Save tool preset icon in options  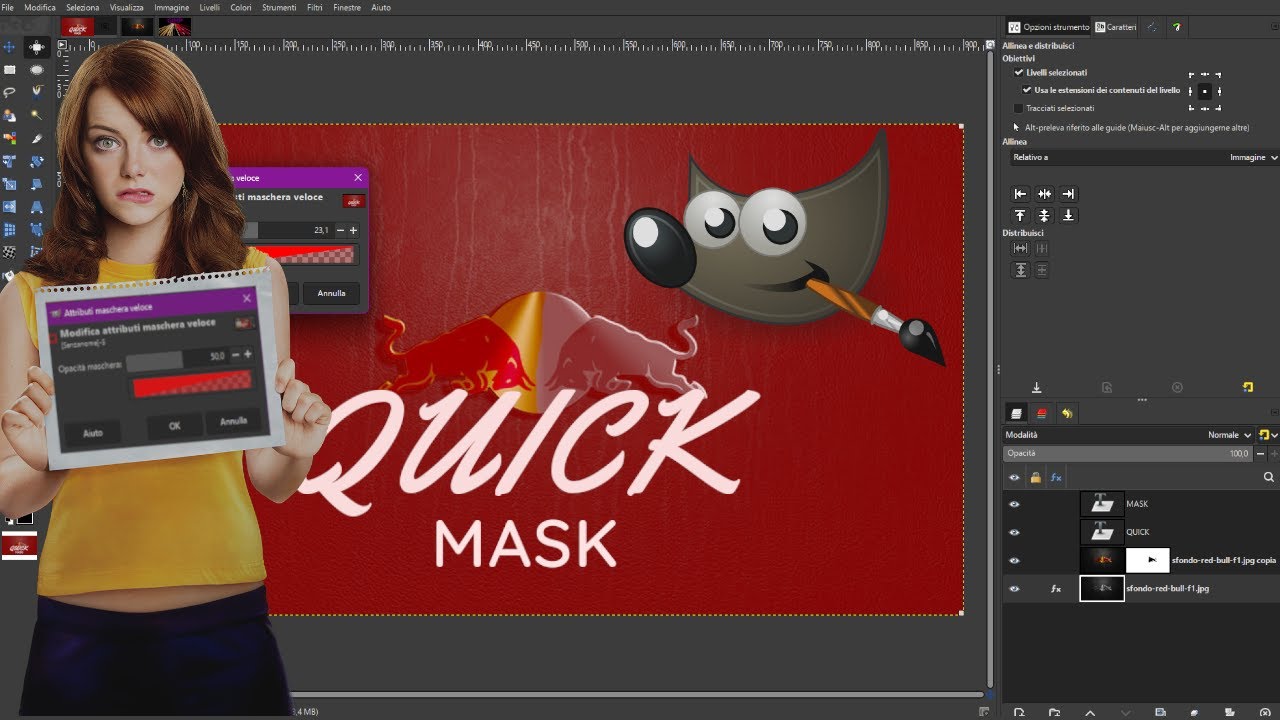(x=1037, y=387)
